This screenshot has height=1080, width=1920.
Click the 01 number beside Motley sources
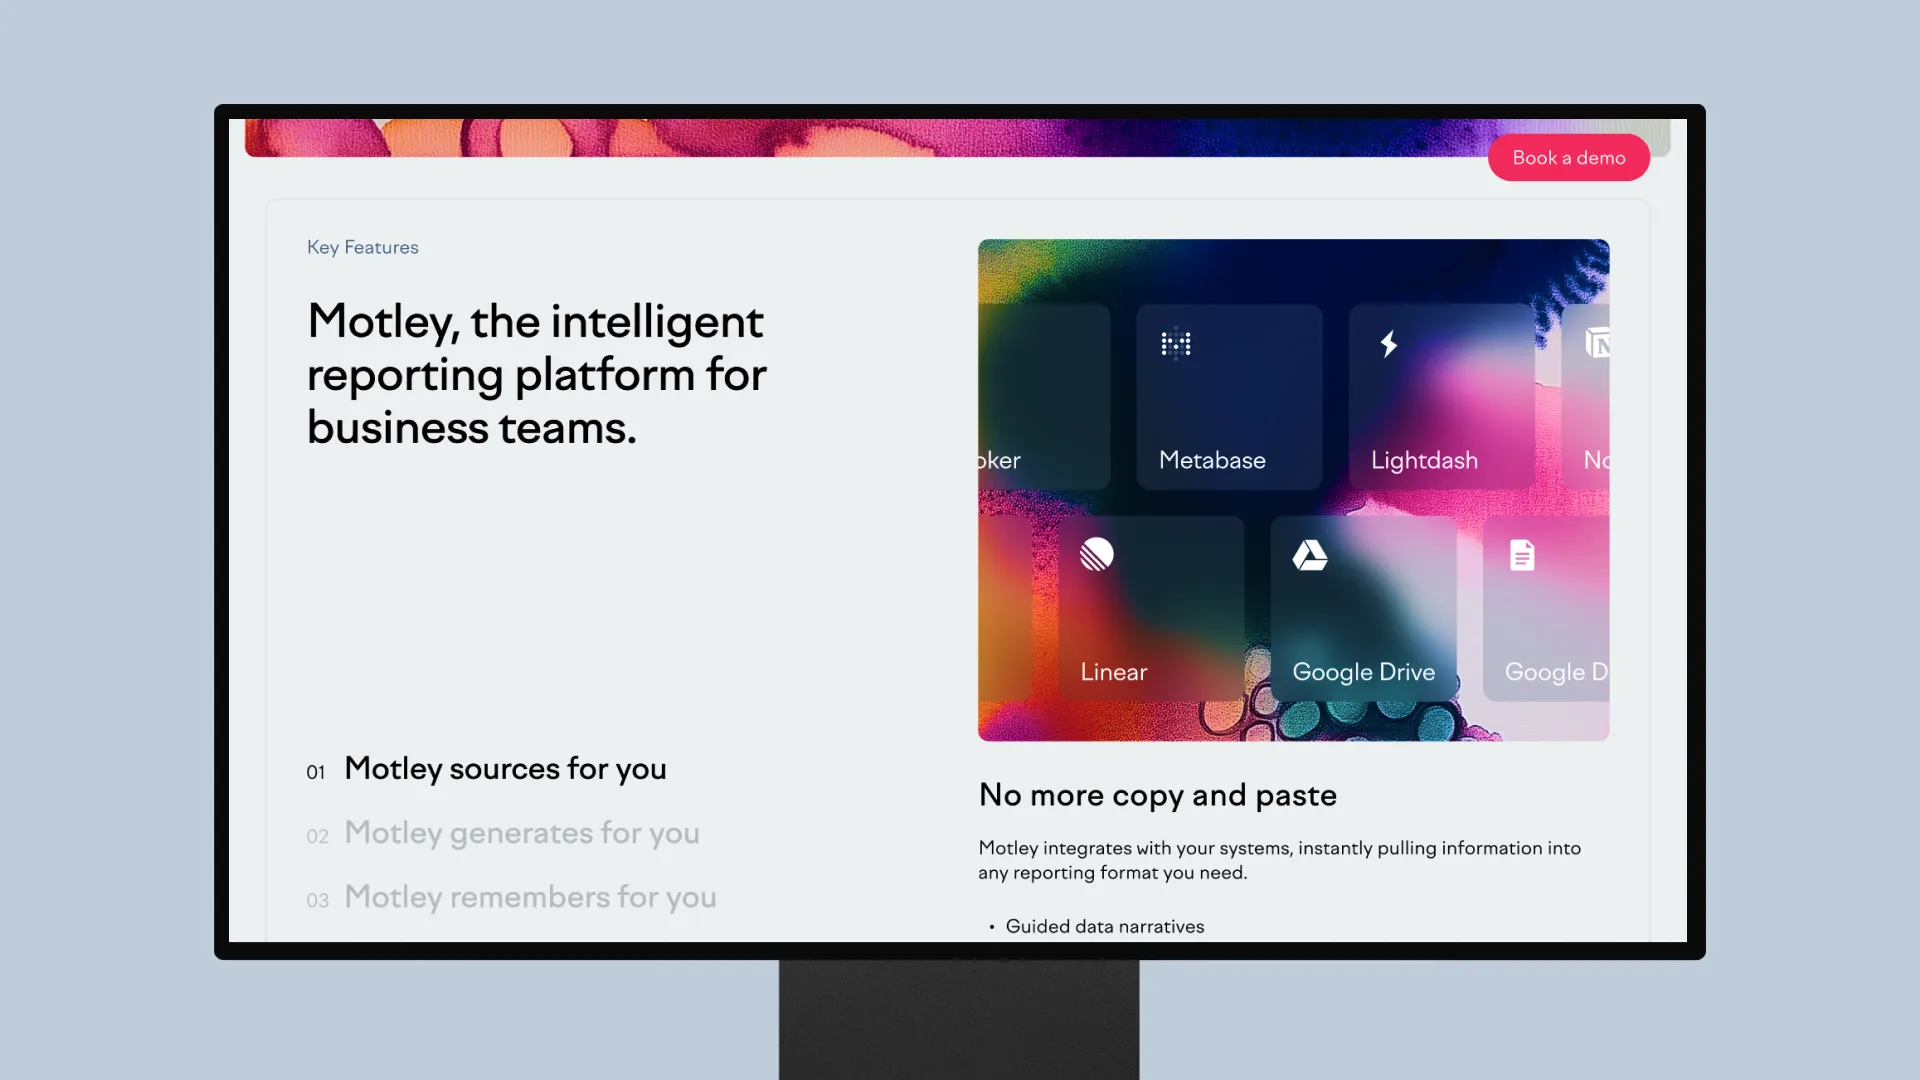(x=316, y=772)
